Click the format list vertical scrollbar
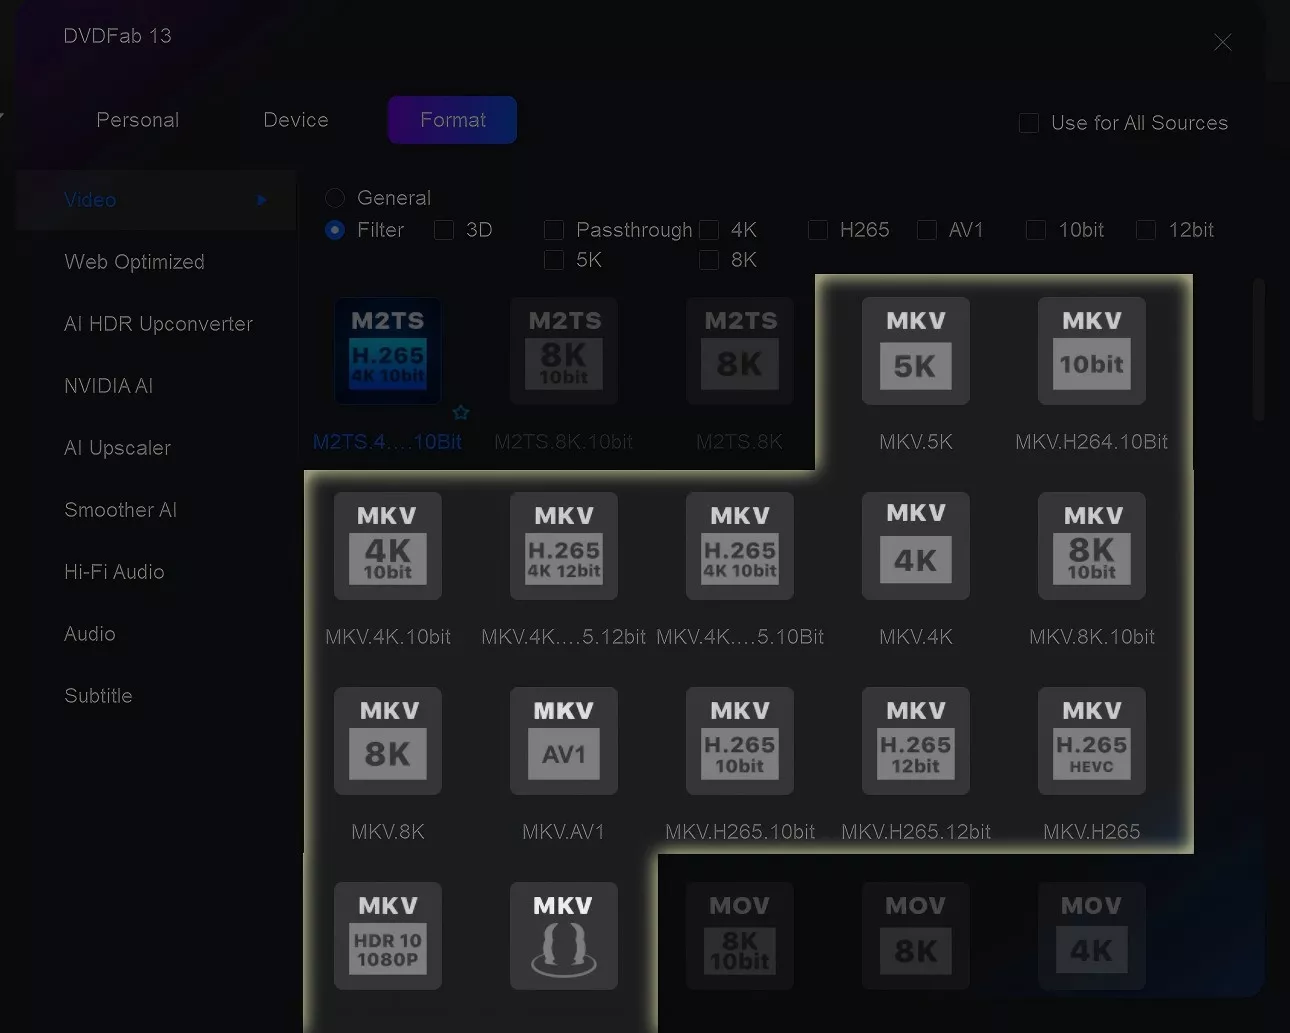The height and width of the screenshot is (1033, 1290). click(x=1258, y=350)
